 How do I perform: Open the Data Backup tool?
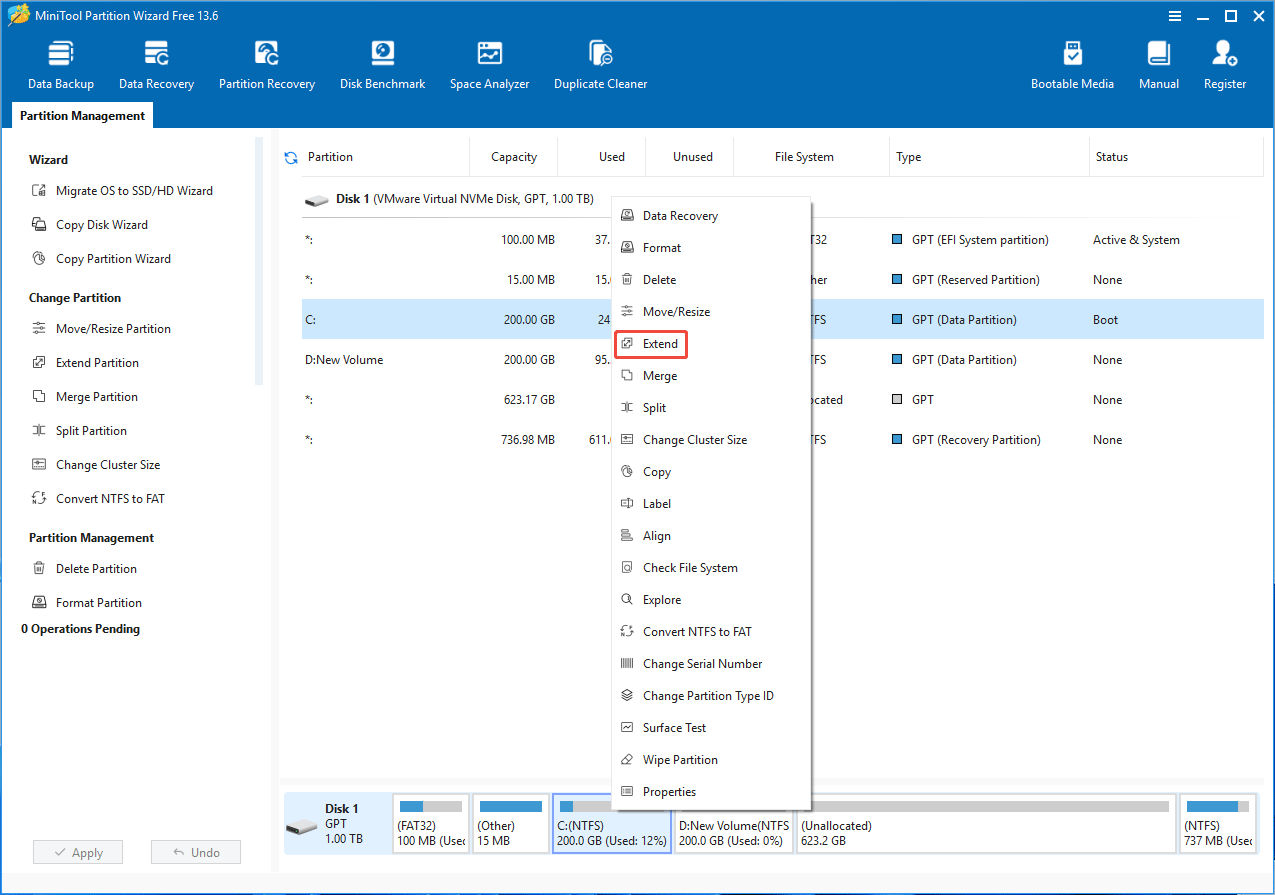pos(61,65)
